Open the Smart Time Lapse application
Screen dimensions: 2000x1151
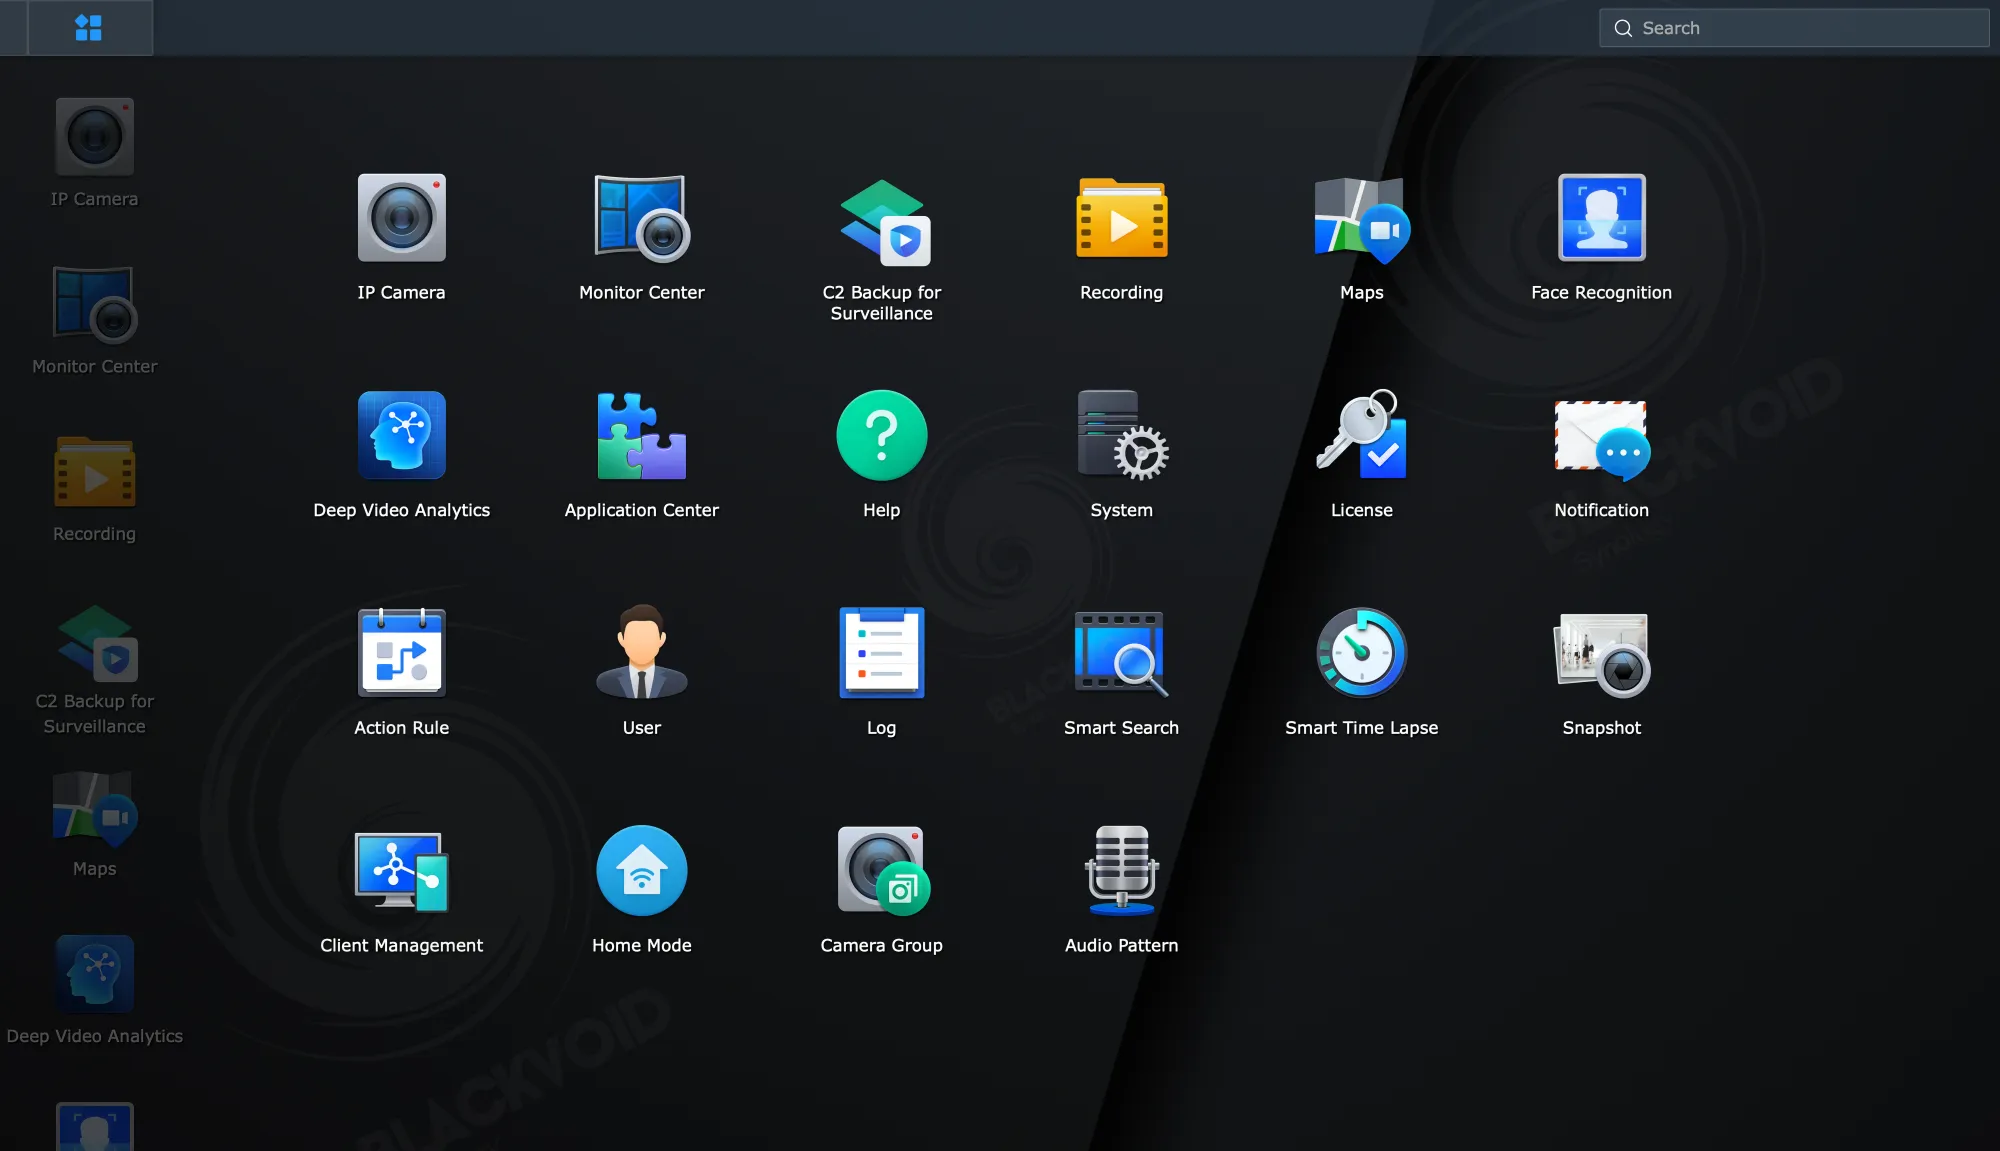tap(1361, 653)
